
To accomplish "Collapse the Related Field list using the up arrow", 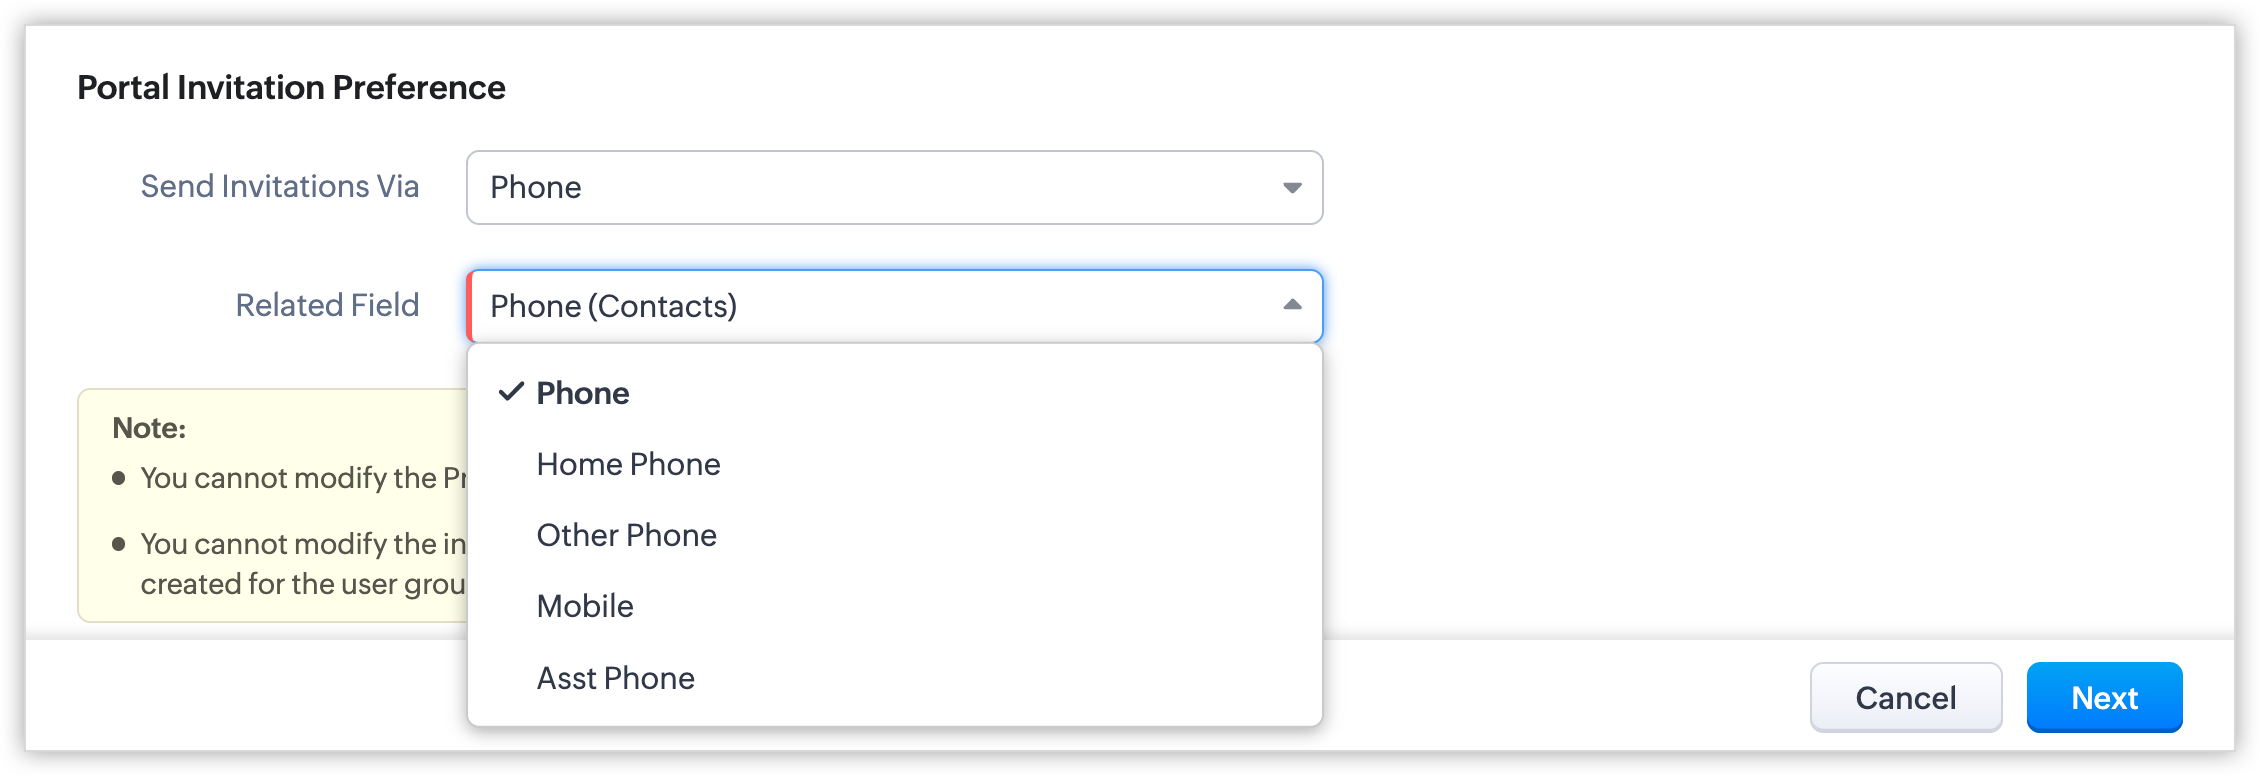I will pos(1292,305).
